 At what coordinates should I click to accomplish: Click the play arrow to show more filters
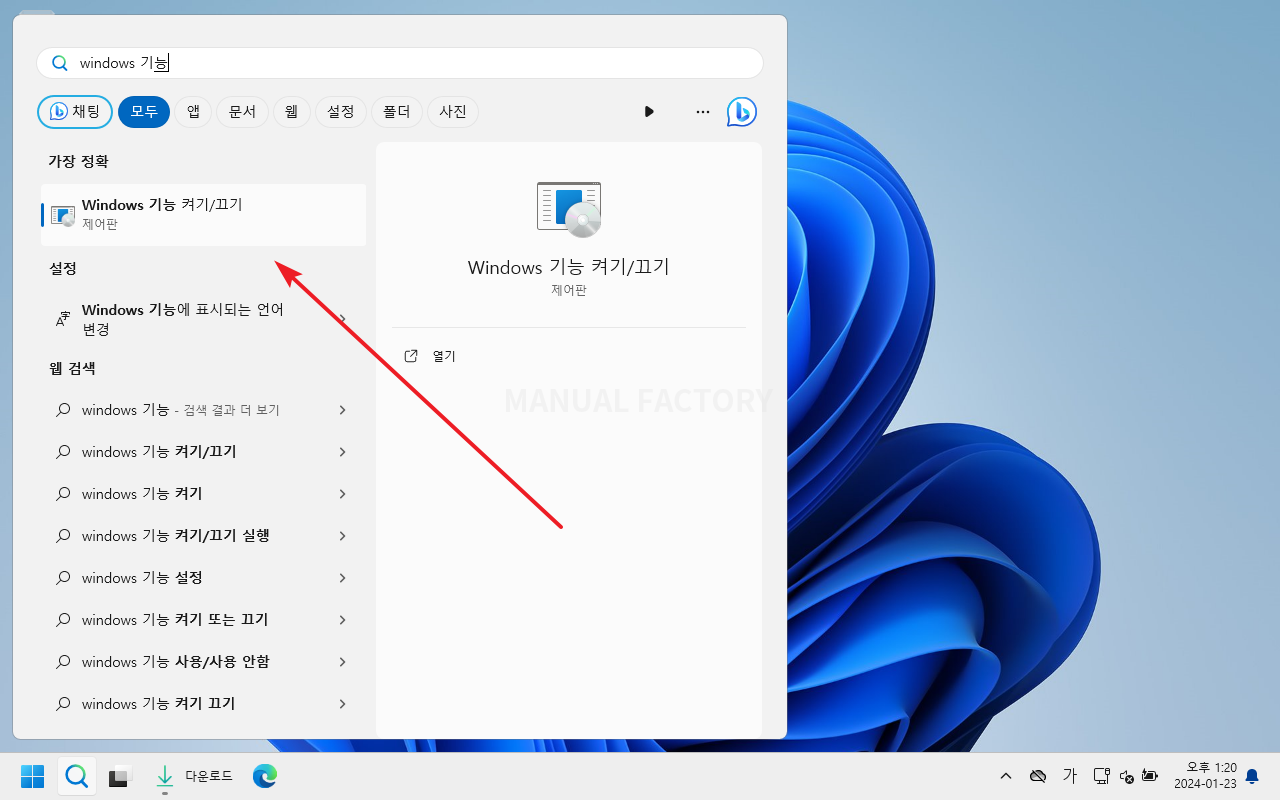coord(649,112)
